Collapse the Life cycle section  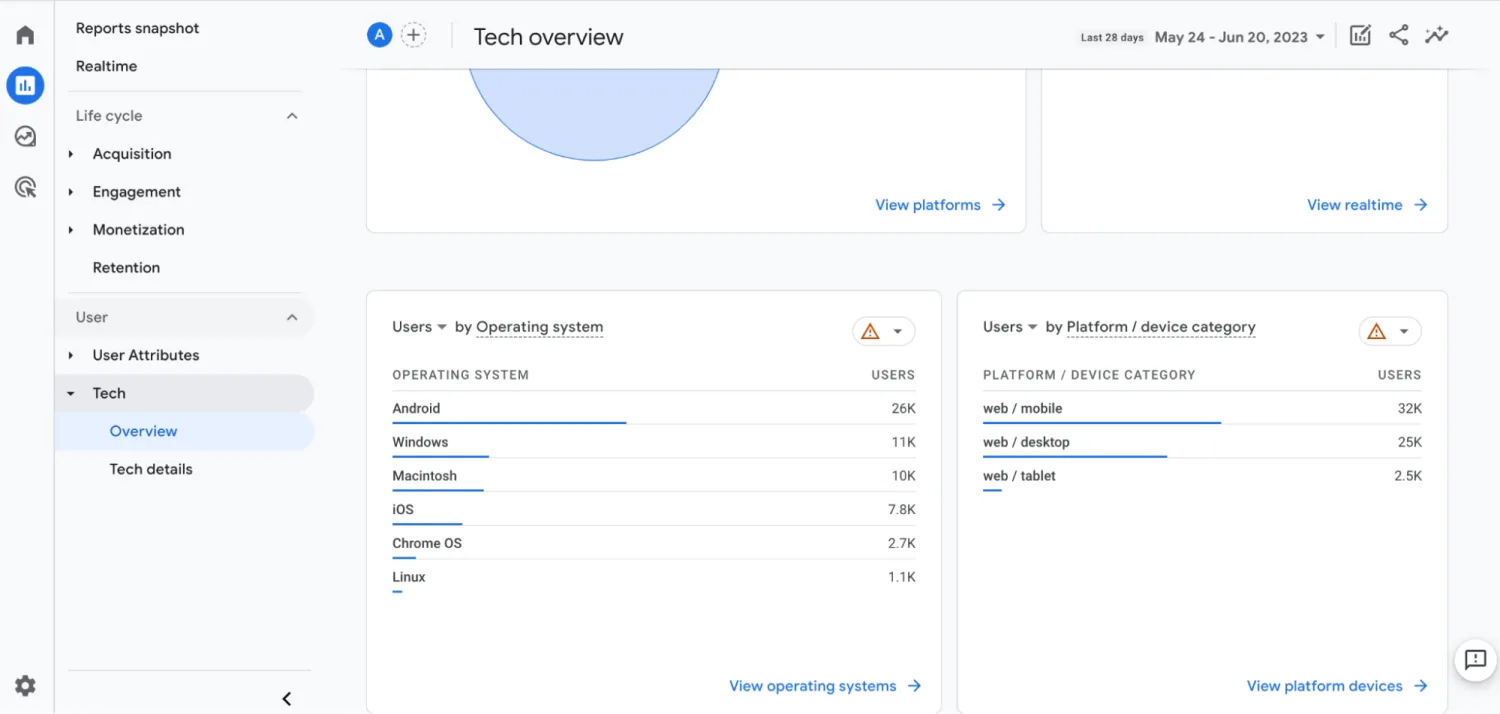(292, 116)
